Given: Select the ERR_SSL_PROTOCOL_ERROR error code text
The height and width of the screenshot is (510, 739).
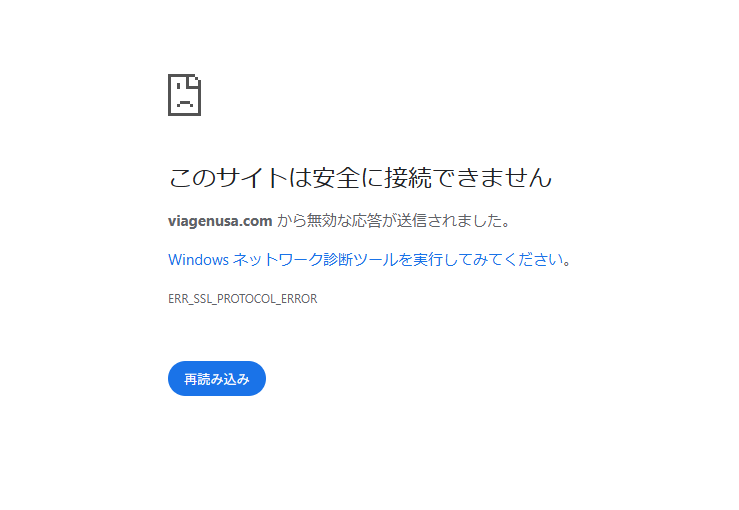Looking at the screenshot, I should coord(242,299).
